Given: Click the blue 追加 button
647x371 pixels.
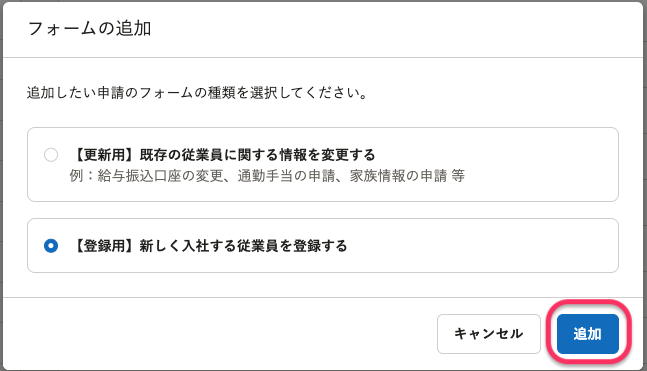Looking at the screenshot, I should tap(588, 333).
